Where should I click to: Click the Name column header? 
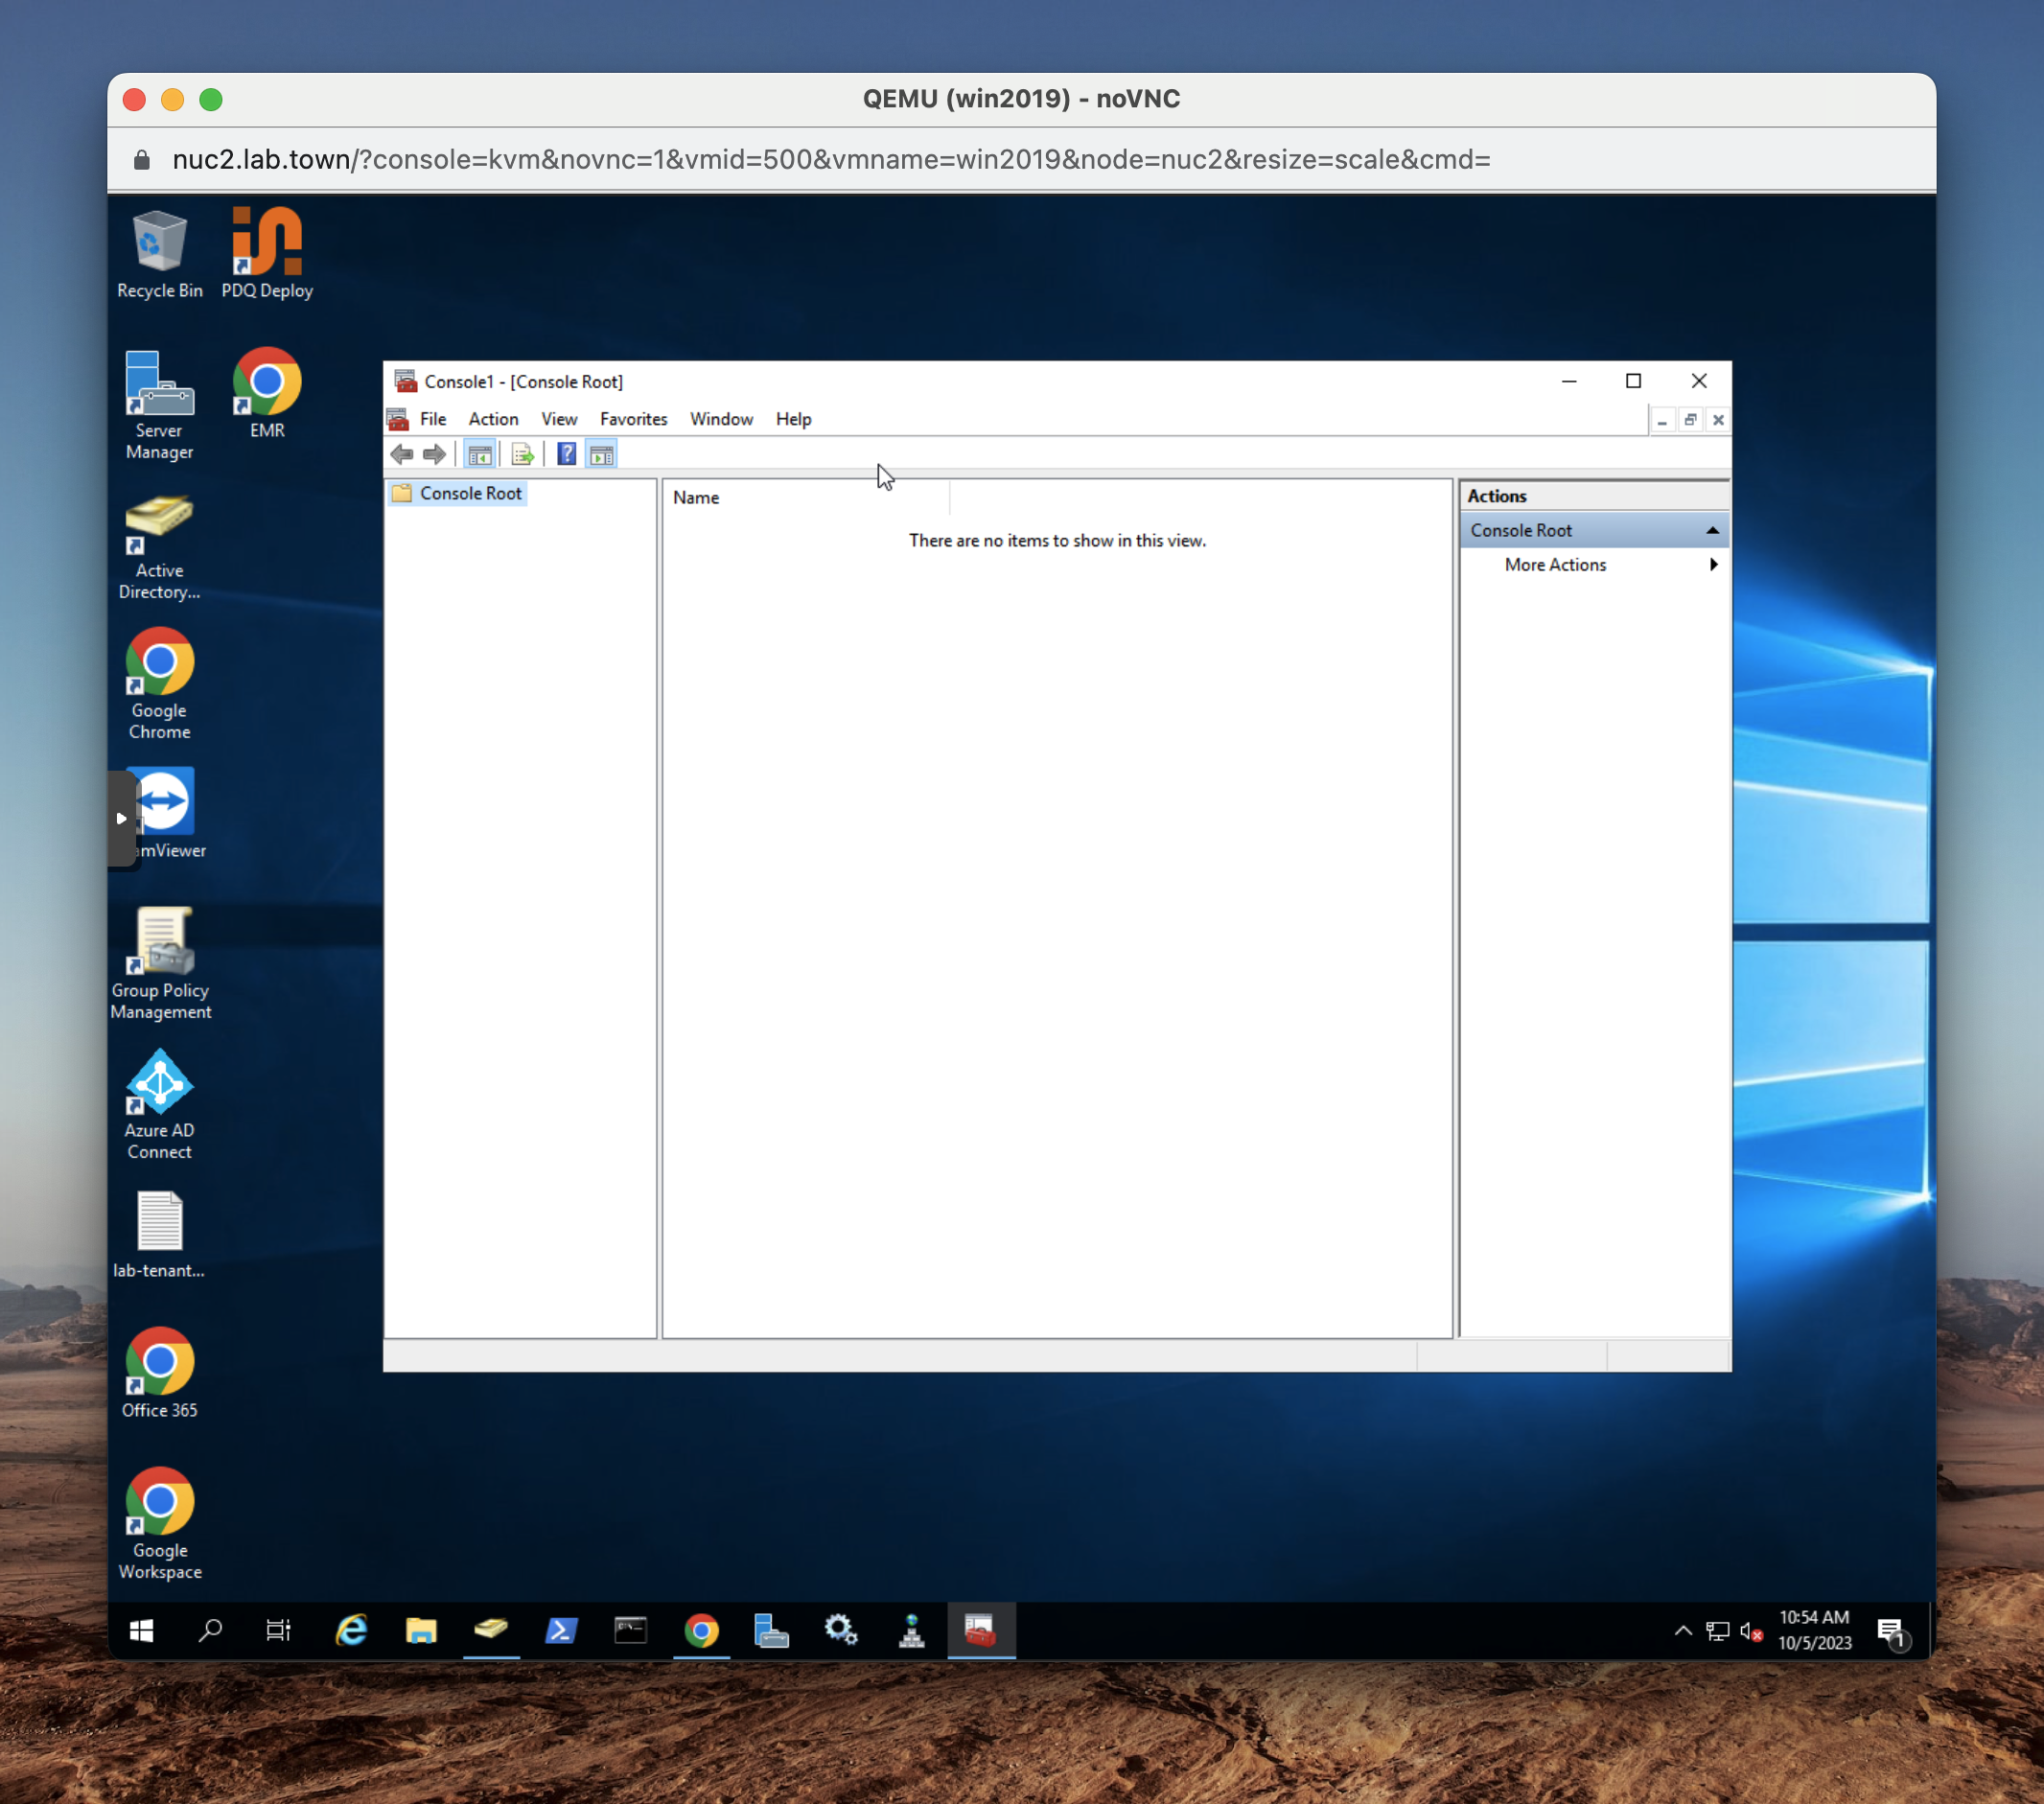point(805,497)
